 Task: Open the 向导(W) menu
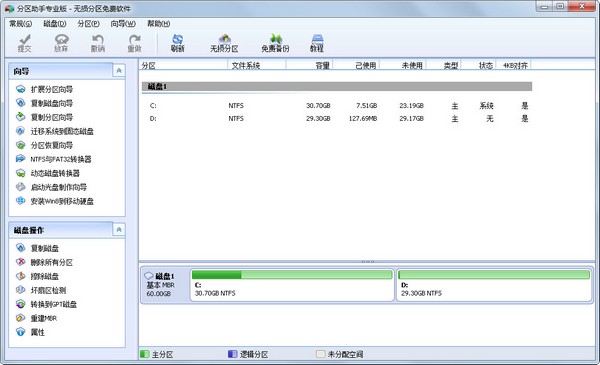[123, 24]
